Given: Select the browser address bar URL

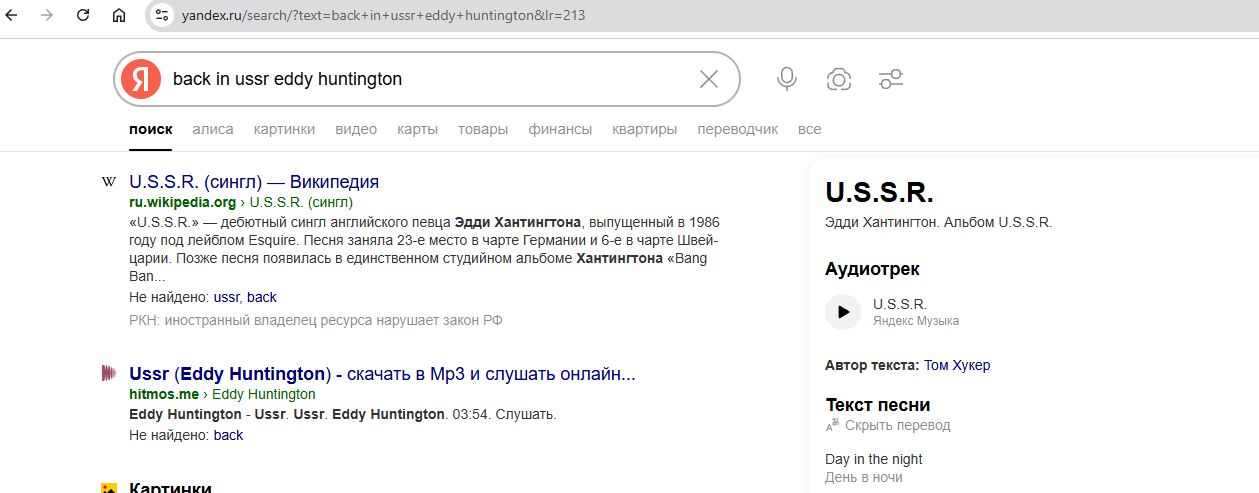Looking at the screenshot, I should point(383,15).
